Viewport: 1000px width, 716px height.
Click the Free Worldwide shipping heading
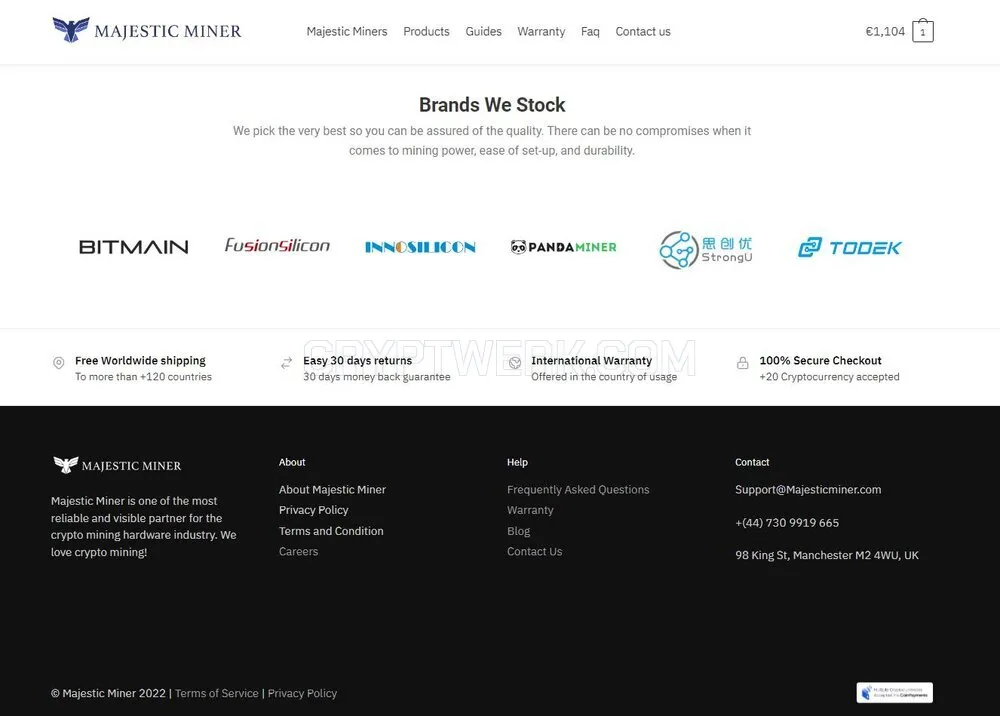pos(140,360)
